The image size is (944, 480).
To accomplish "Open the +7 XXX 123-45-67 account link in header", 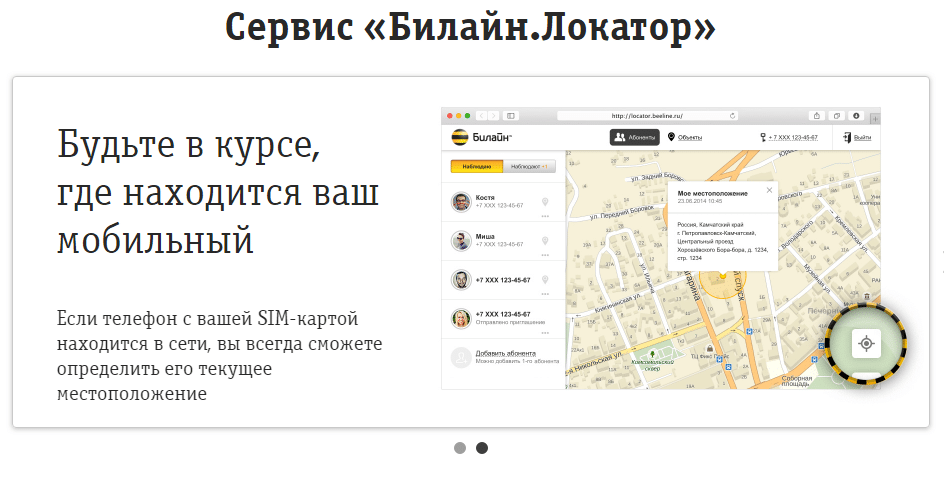I will point(793,138).
